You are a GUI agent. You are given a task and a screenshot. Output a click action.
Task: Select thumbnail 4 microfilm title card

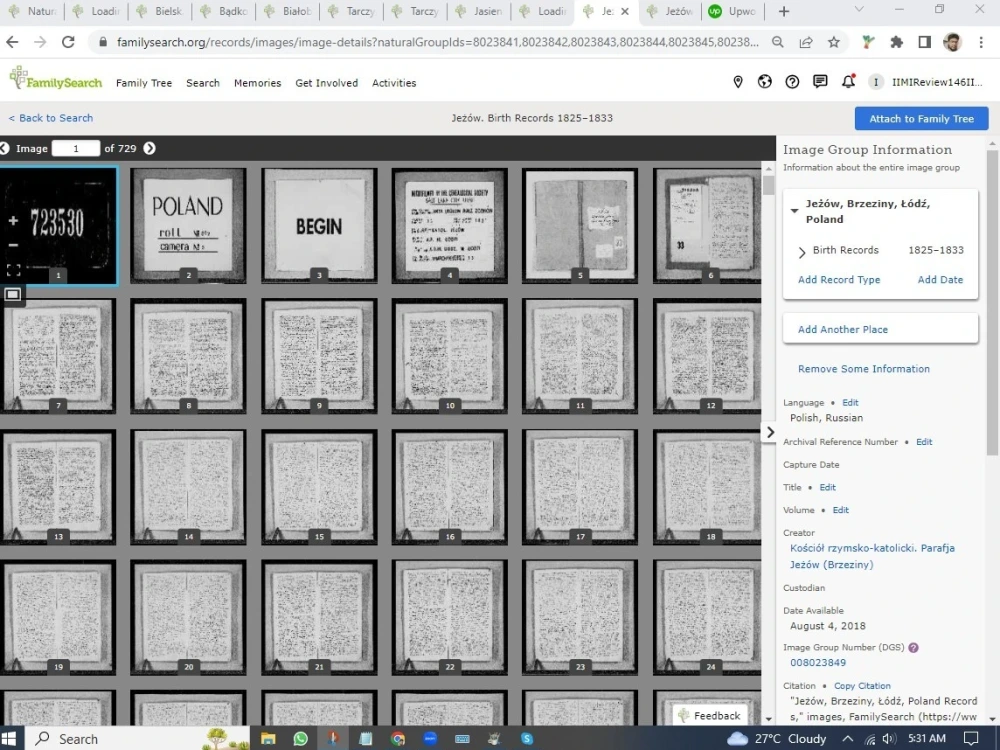pyautogui.click(x=450, y=225)
